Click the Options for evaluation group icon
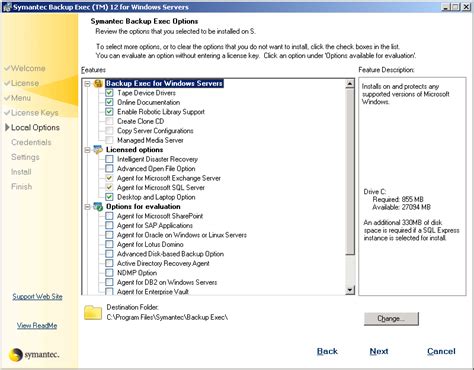 tap(98, 207)
